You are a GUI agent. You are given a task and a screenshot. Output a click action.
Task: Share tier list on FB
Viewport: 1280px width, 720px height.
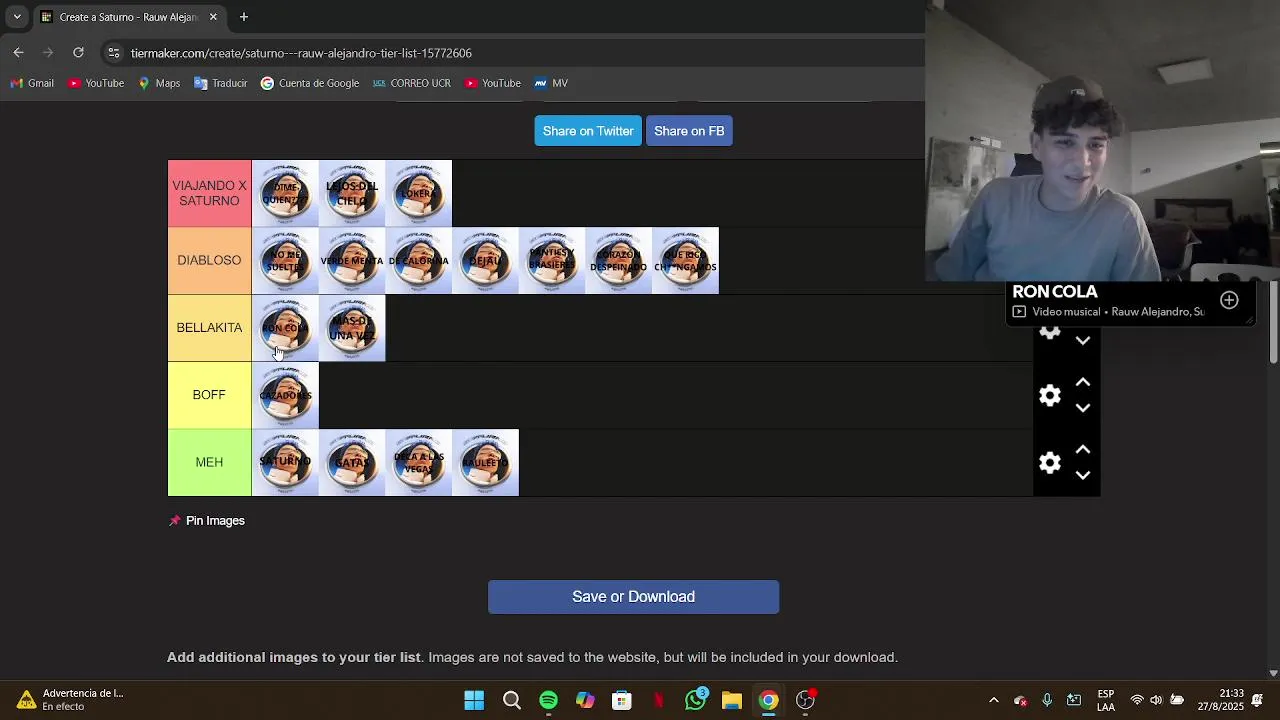[689, 131]
